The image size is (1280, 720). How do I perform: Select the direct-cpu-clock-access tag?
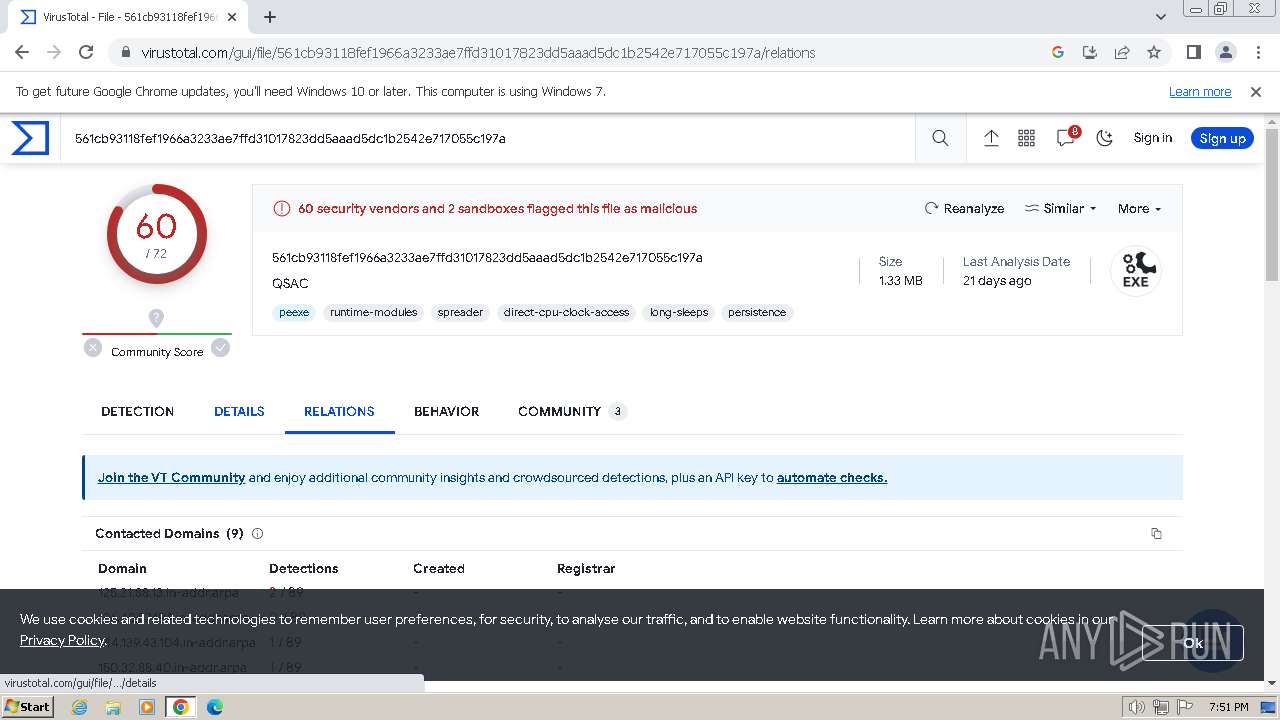coord(566,312)
